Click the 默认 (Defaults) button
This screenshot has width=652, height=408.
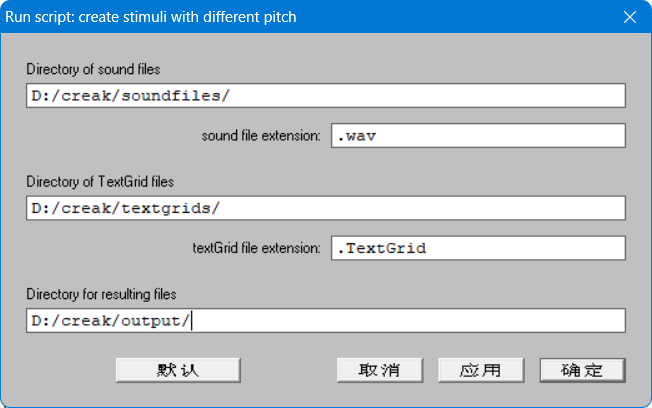tap(178, 370)
